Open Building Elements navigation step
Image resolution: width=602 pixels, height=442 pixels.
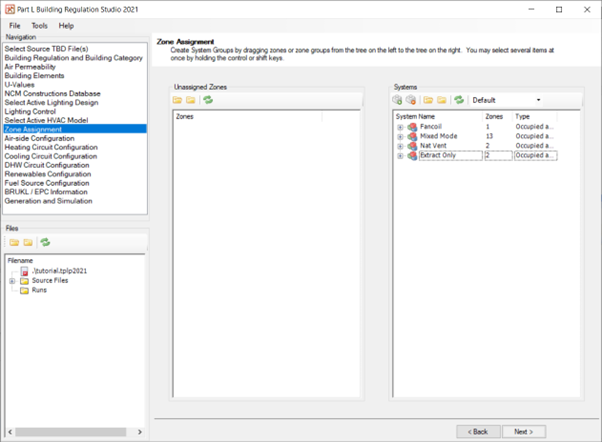(75, 76)
